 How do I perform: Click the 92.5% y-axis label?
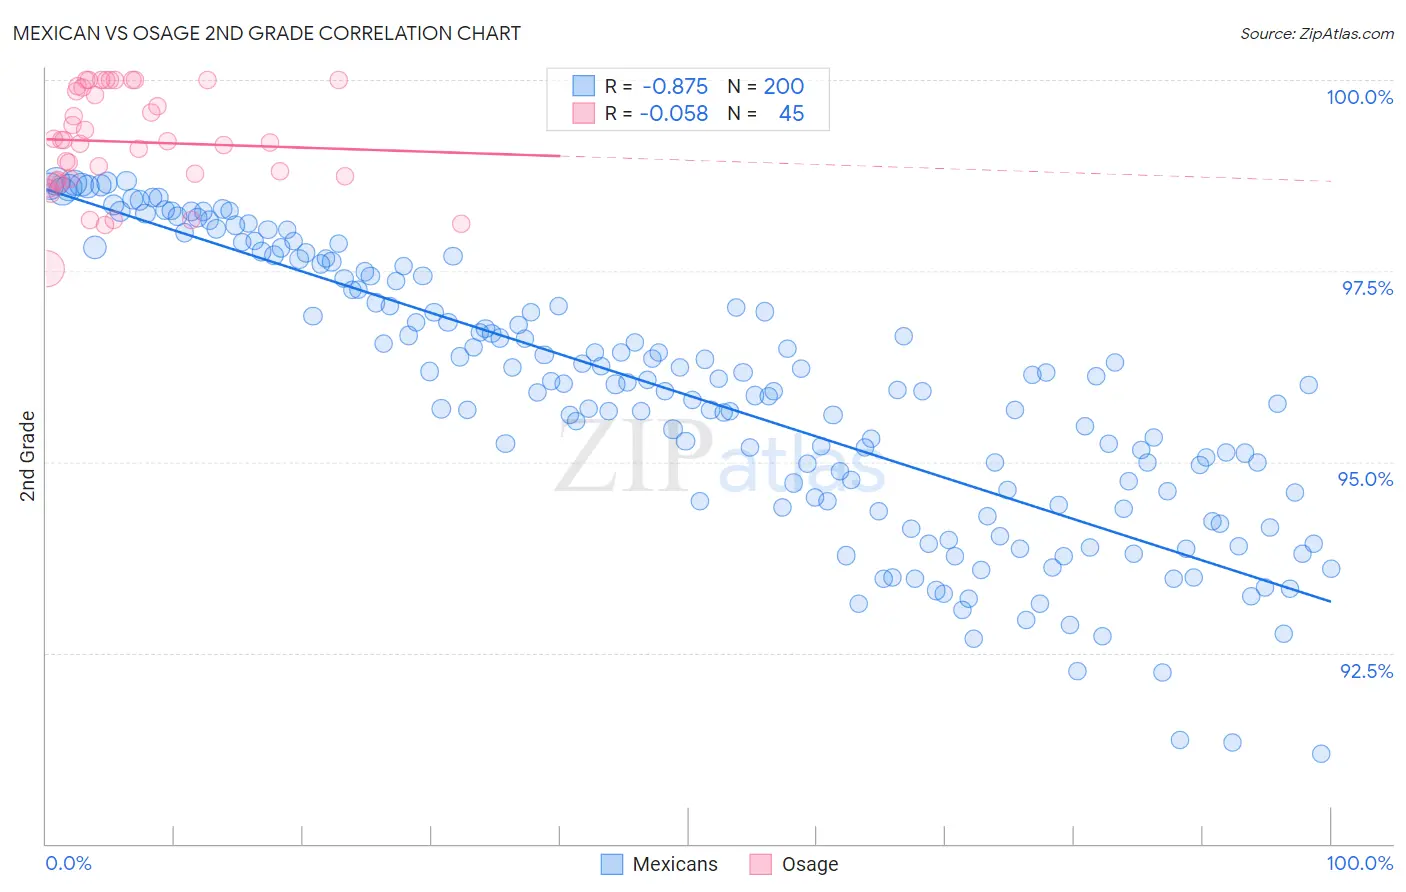(1367, 671)
